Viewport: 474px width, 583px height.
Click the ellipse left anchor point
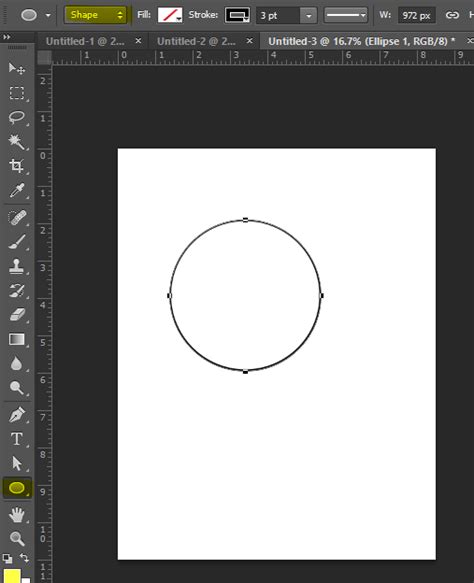[170, 296]
